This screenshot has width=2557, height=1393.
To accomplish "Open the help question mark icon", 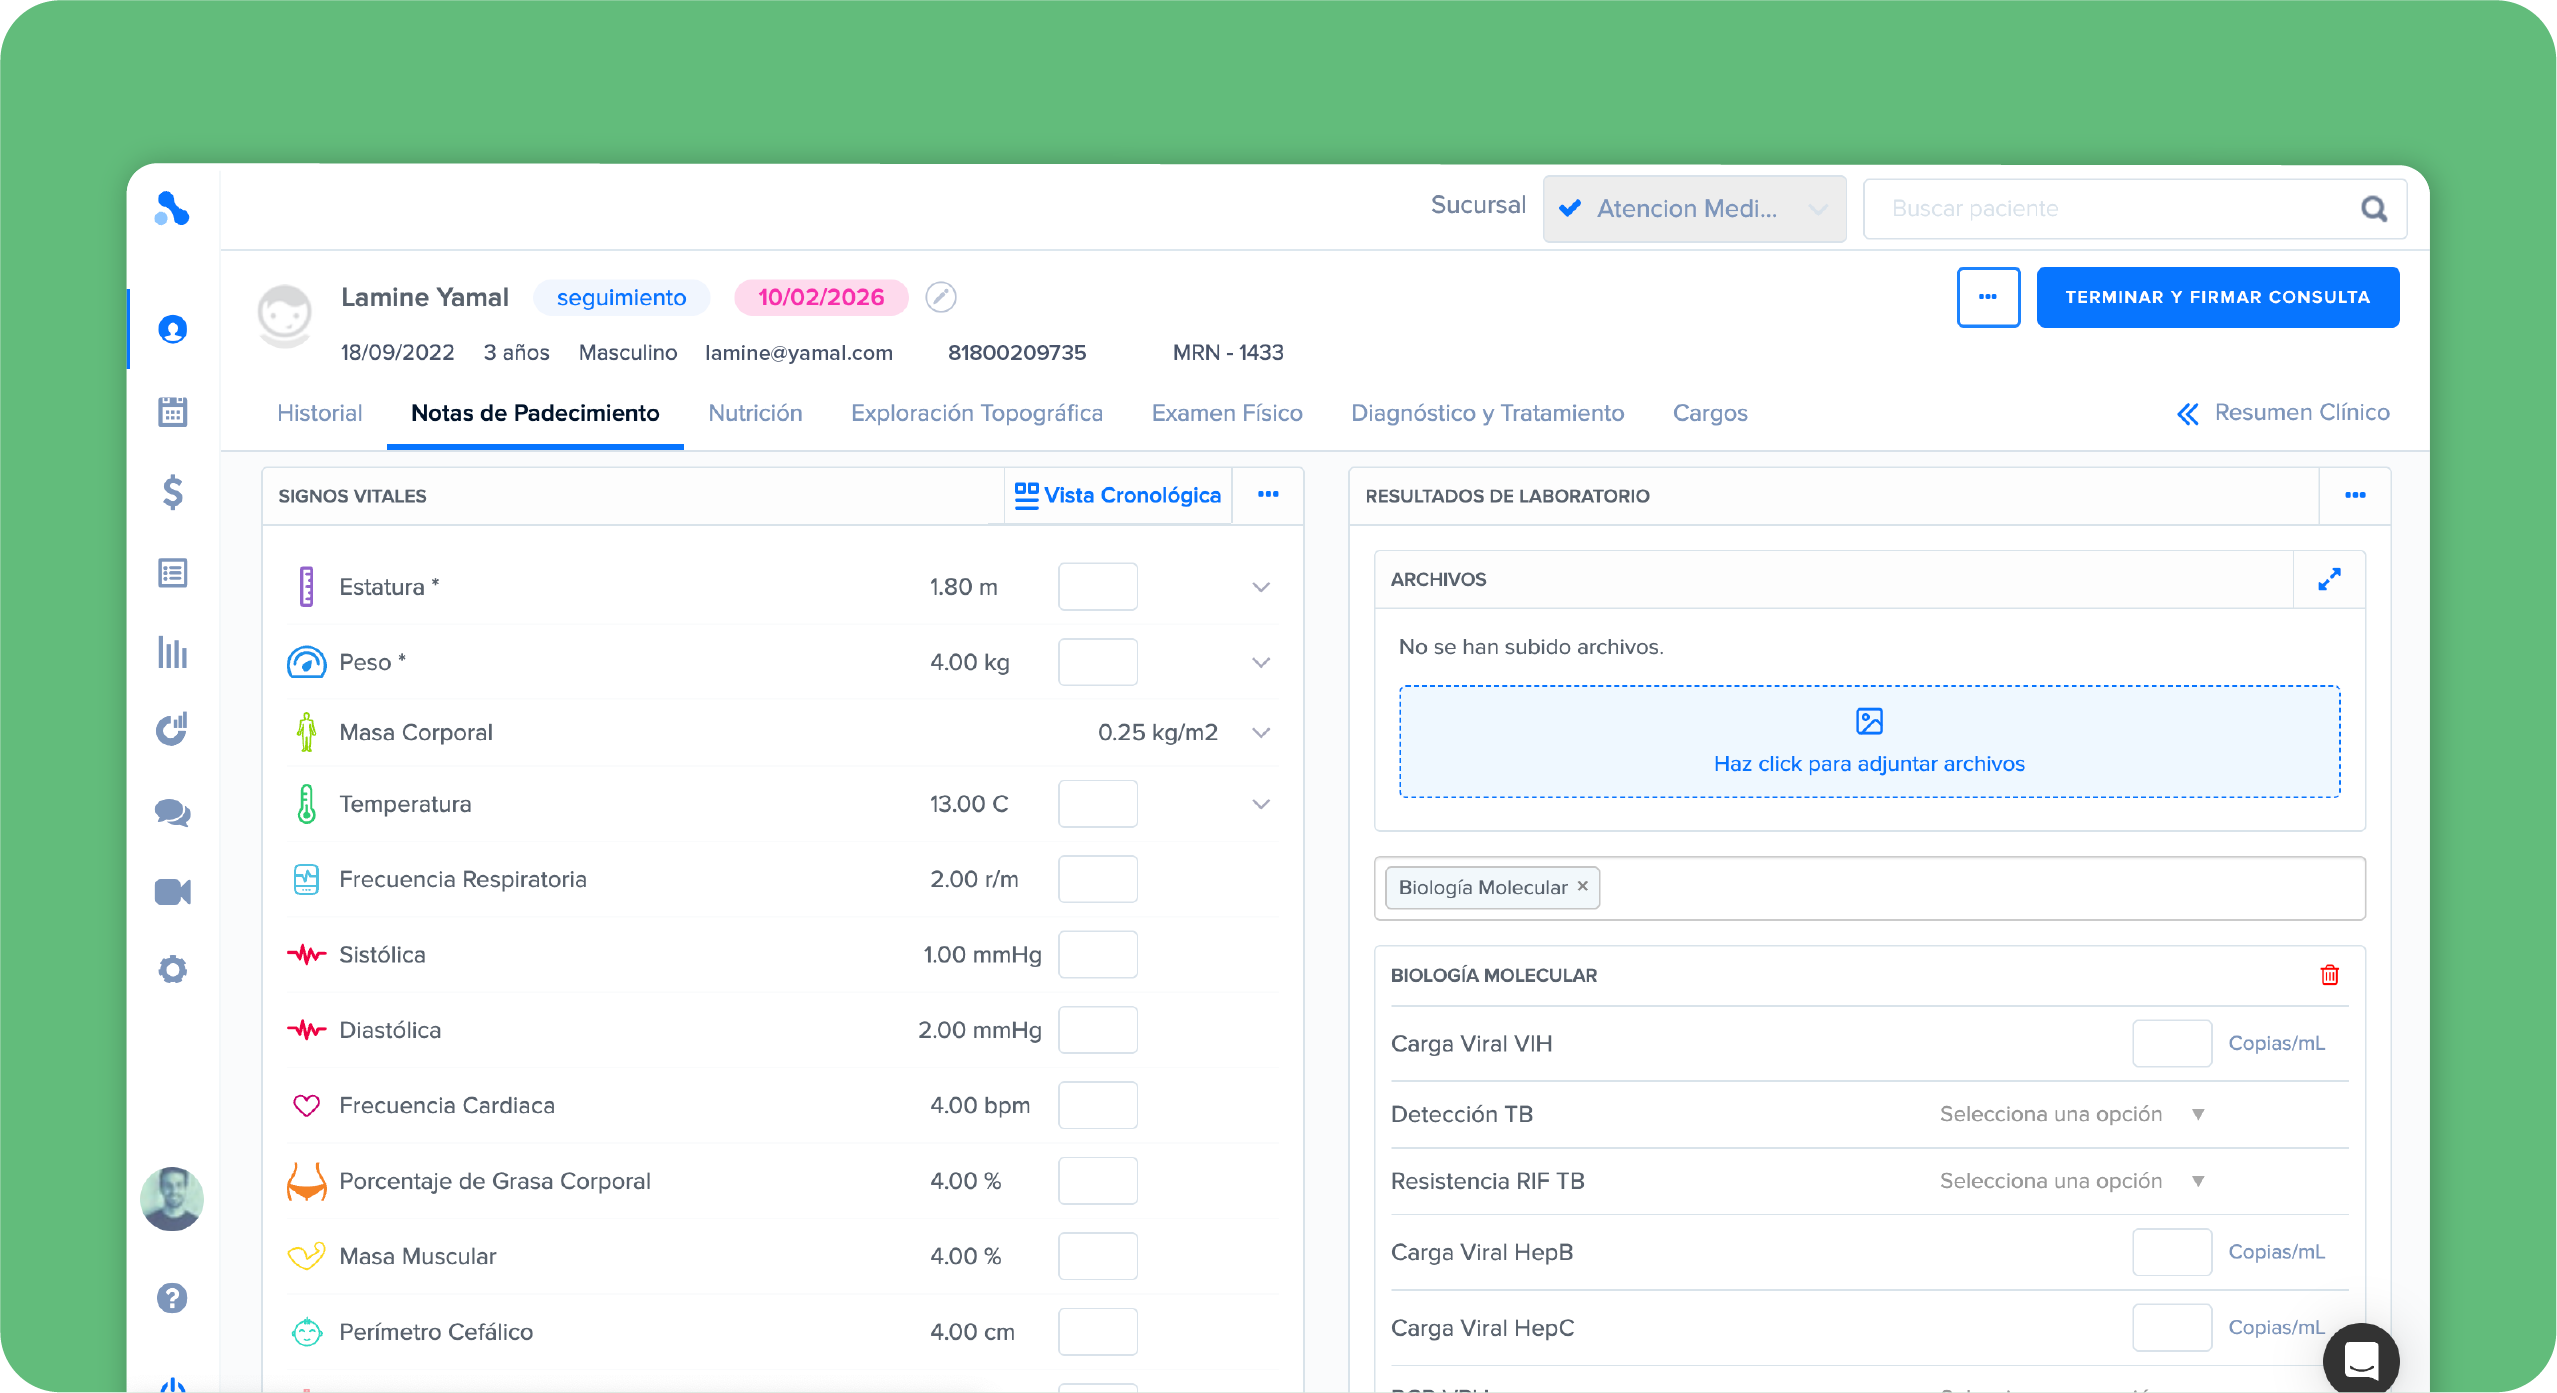I will (172, 1298).
